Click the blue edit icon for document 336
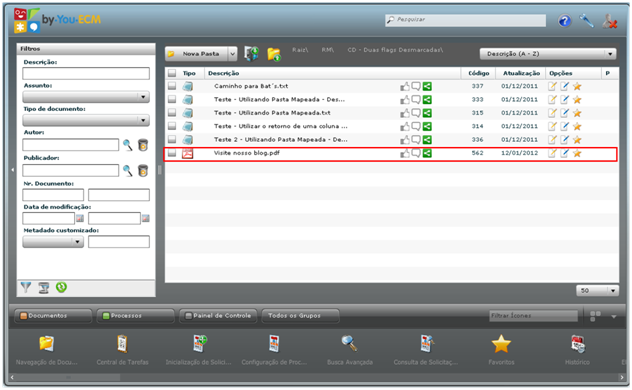Viewport: 632px width, 390px height. coord(565,140)
